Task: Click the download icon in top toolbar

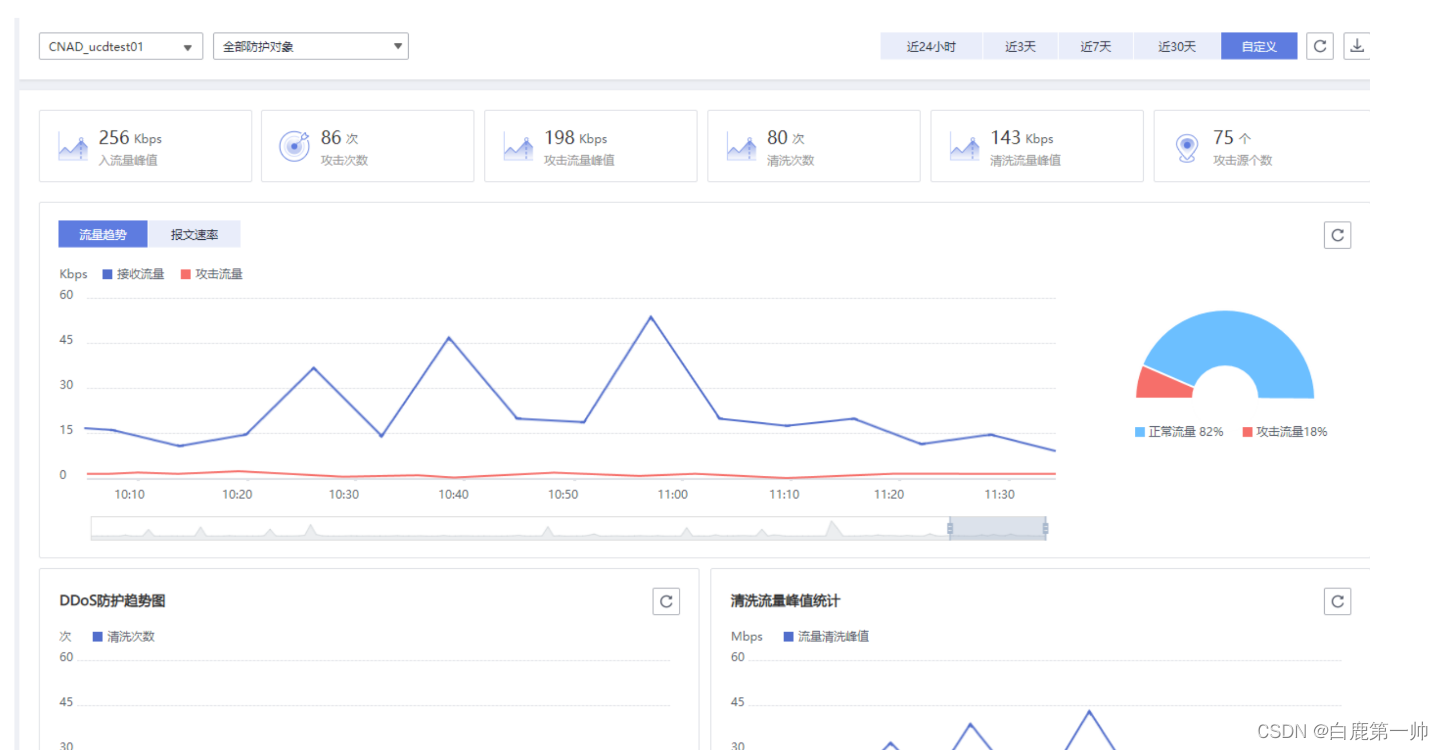Action: (1357, 46)
